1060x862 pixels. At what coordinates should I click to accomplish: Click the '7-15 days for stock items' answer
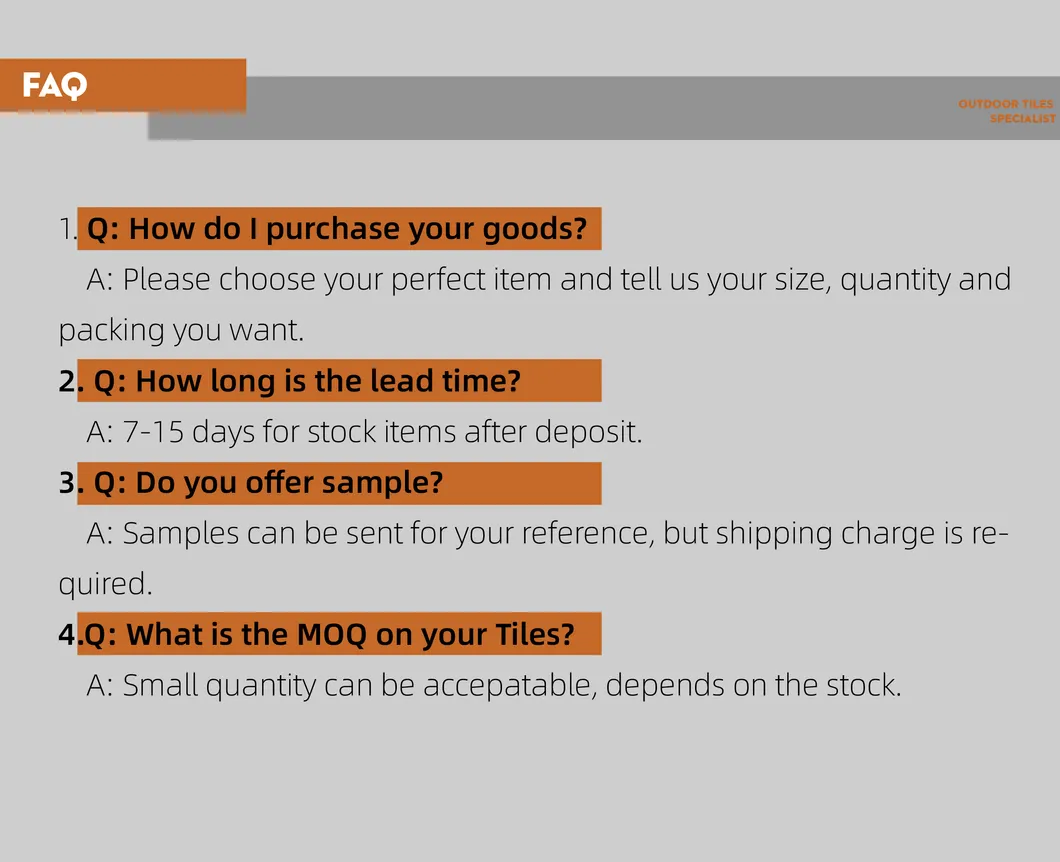pos(364,432)
